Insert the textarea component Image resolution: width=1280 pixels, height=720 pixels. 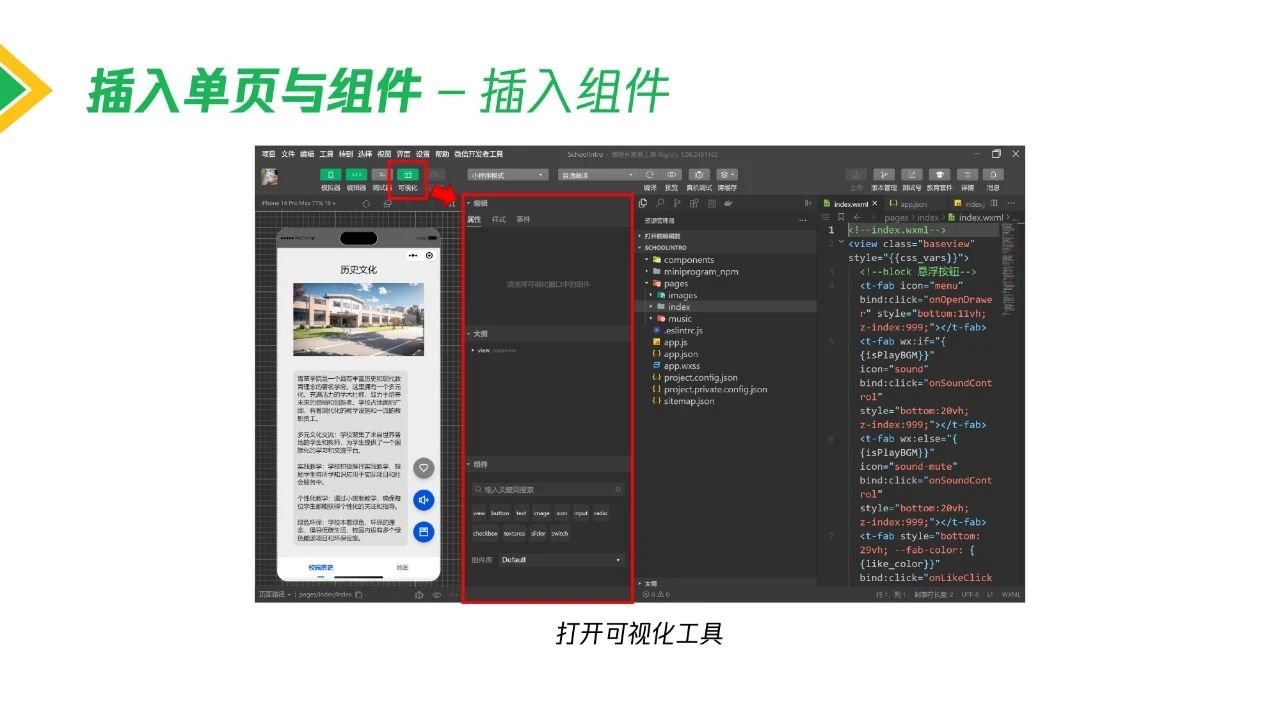[514, 533]
